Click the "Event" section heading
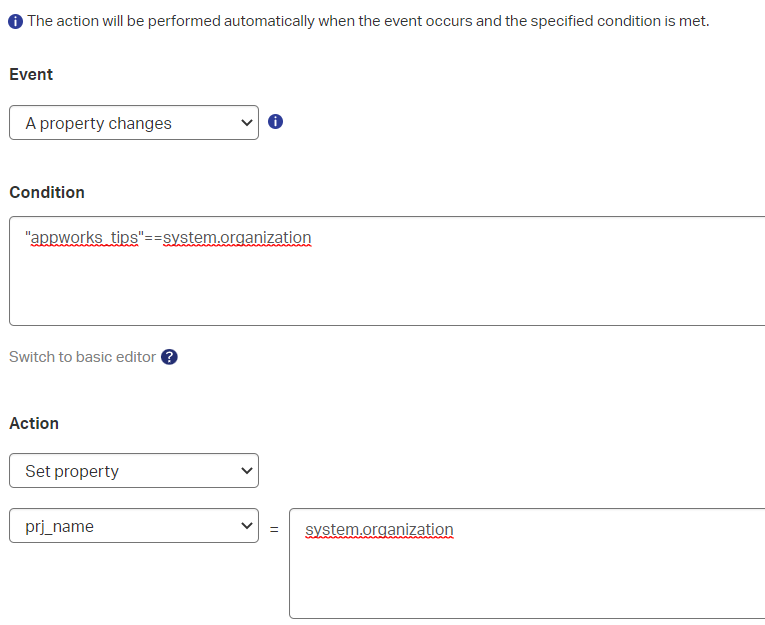Screen dimensions: 765x625 [x=31, y=75]
